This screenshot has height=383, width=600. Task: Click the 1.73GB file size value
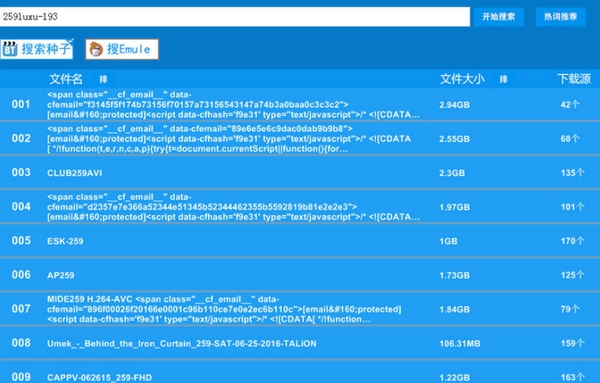pyautogui.click(x=455, y=275)
